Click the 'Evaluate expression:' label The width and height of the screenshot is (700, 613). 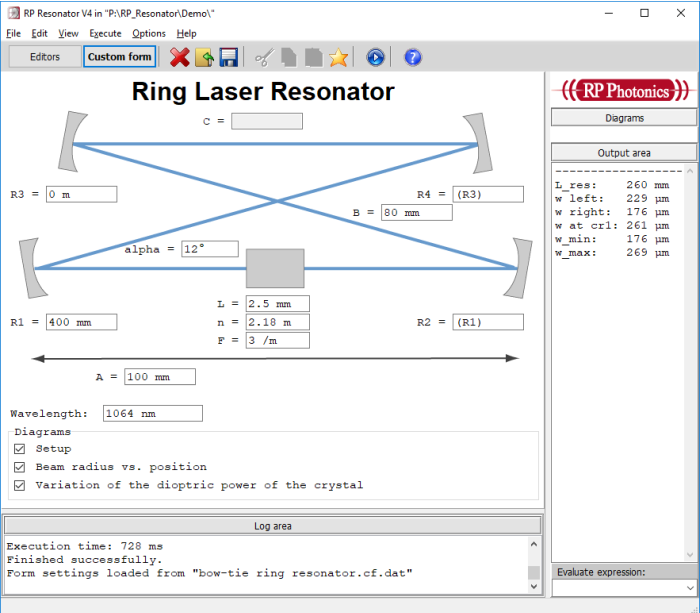601,572
